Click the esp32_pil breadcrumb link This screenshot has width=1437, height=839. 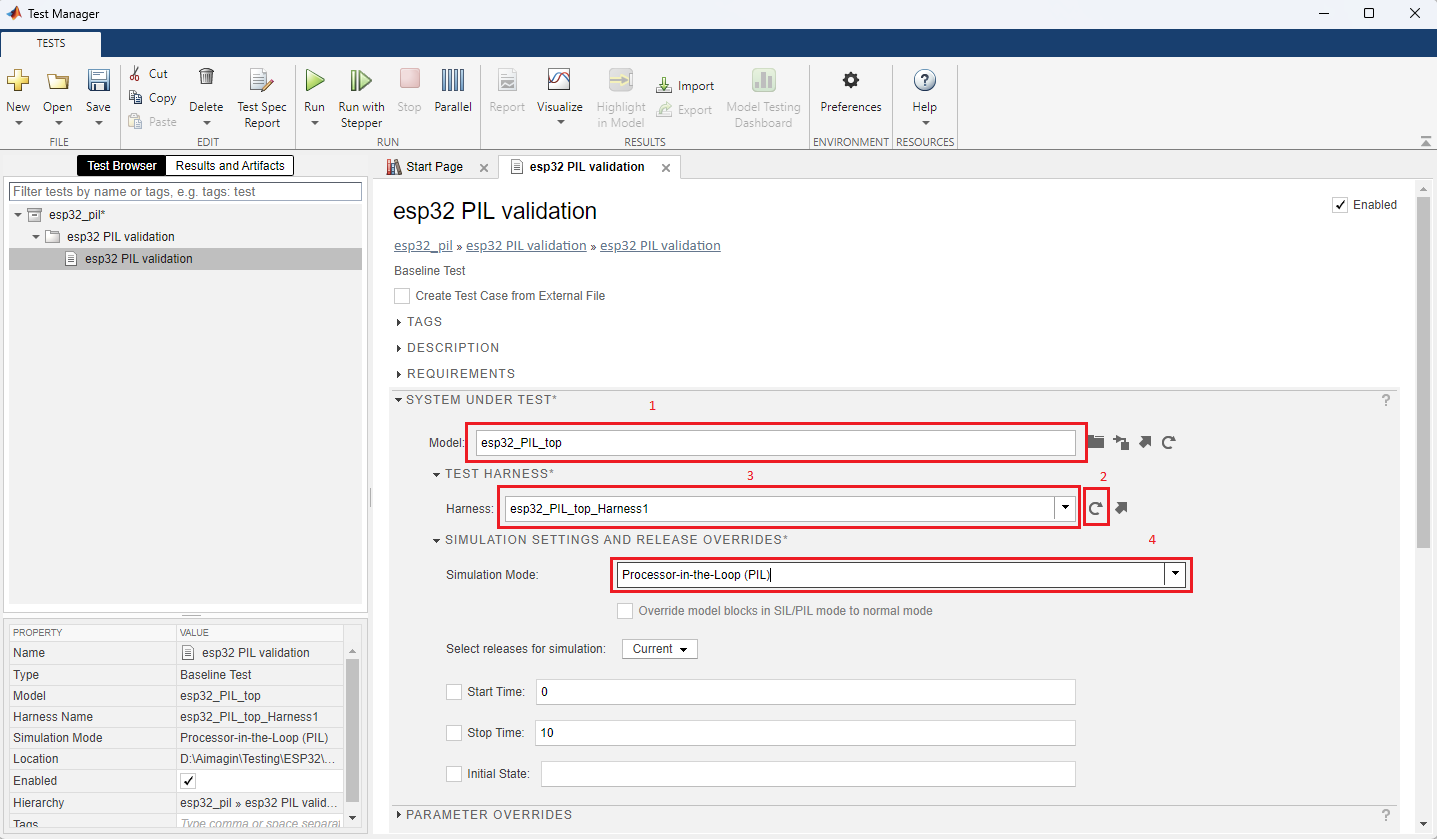pos(424,246)
